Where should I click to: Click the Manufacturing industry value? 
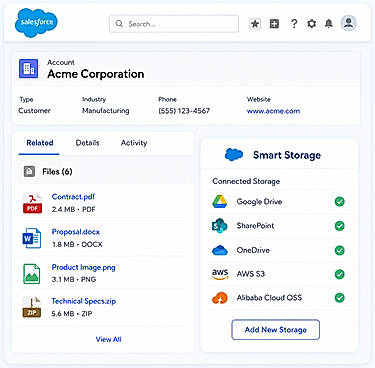coord(106,111)
